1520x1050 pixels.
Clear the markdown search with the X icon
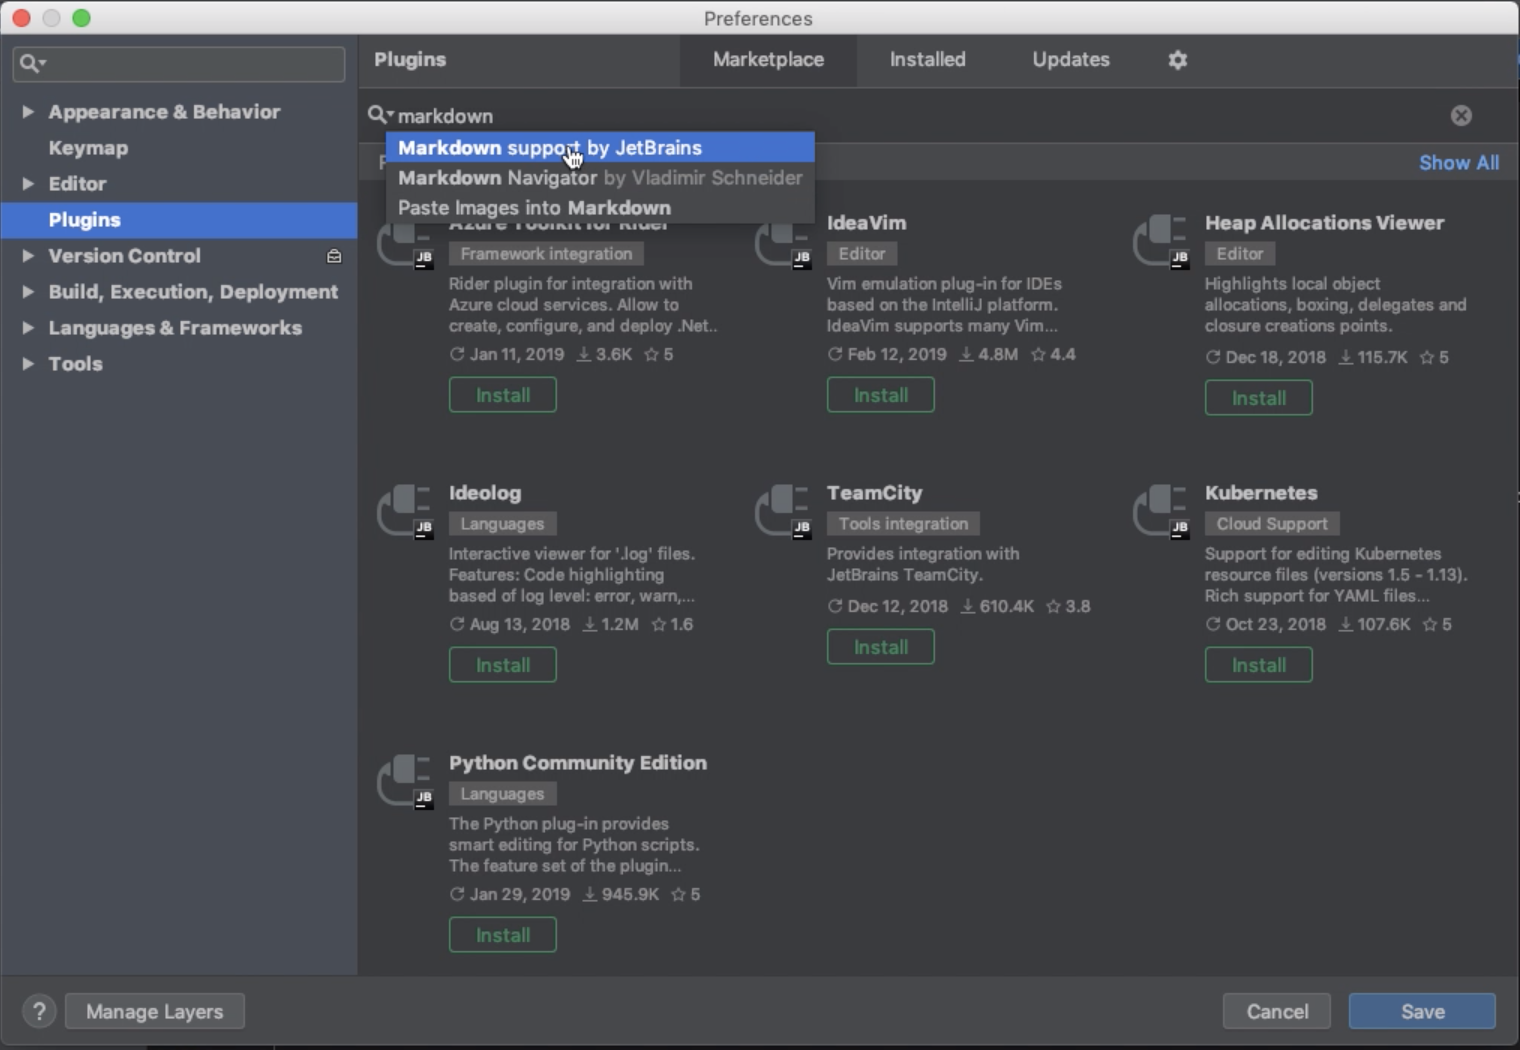(x=1461, y=116)
